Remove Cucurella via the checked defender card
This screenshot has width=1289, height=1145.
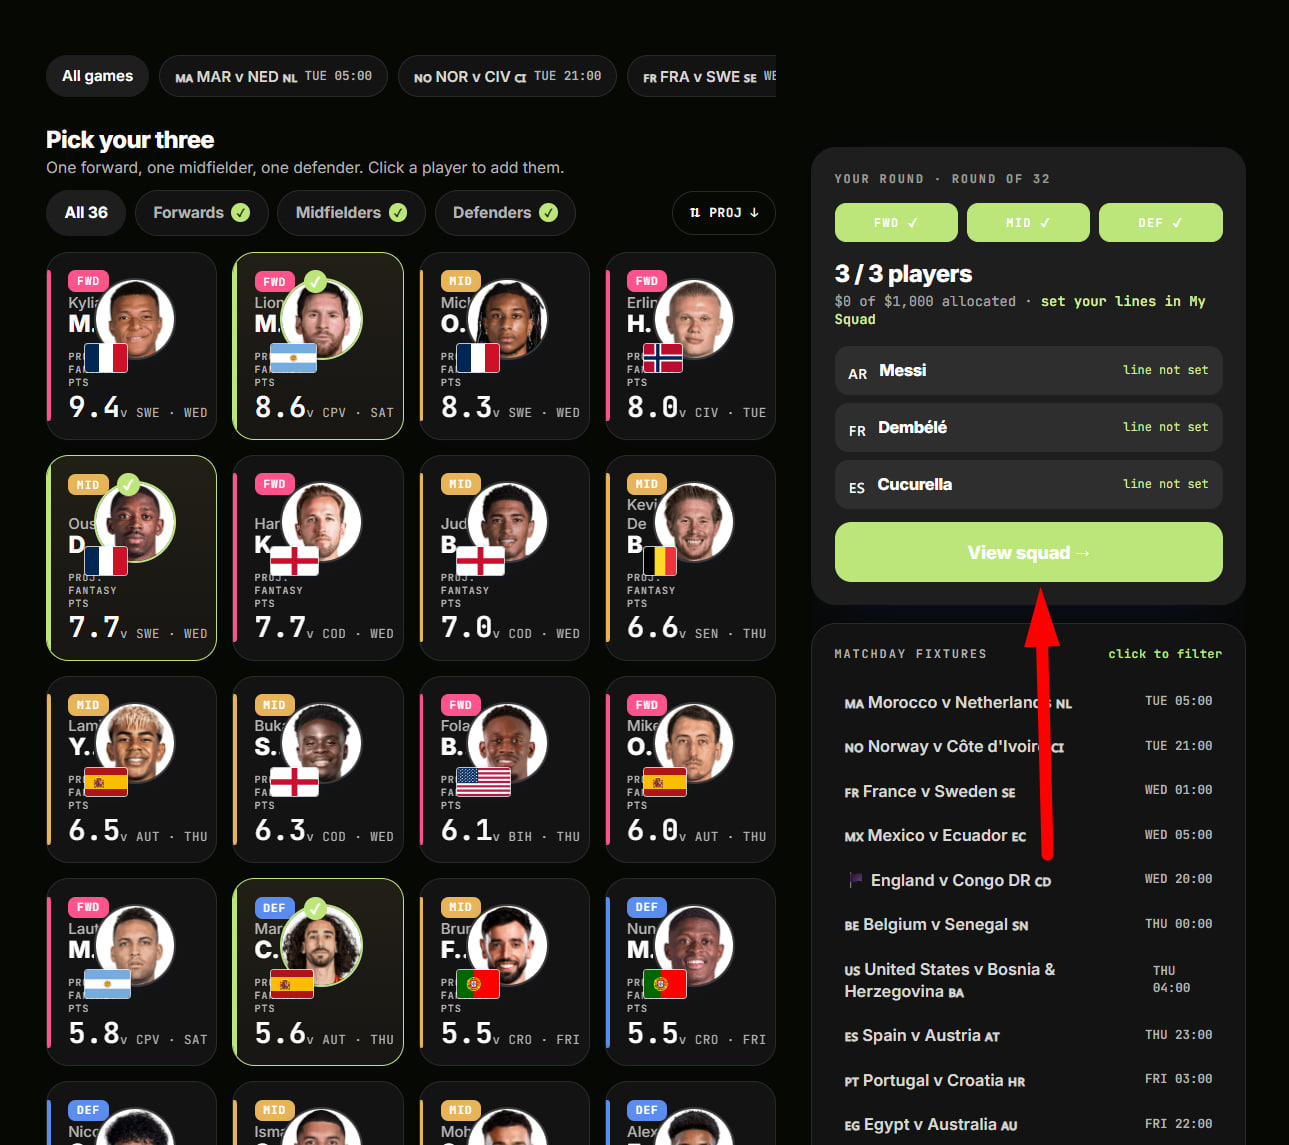coord(315,908)
